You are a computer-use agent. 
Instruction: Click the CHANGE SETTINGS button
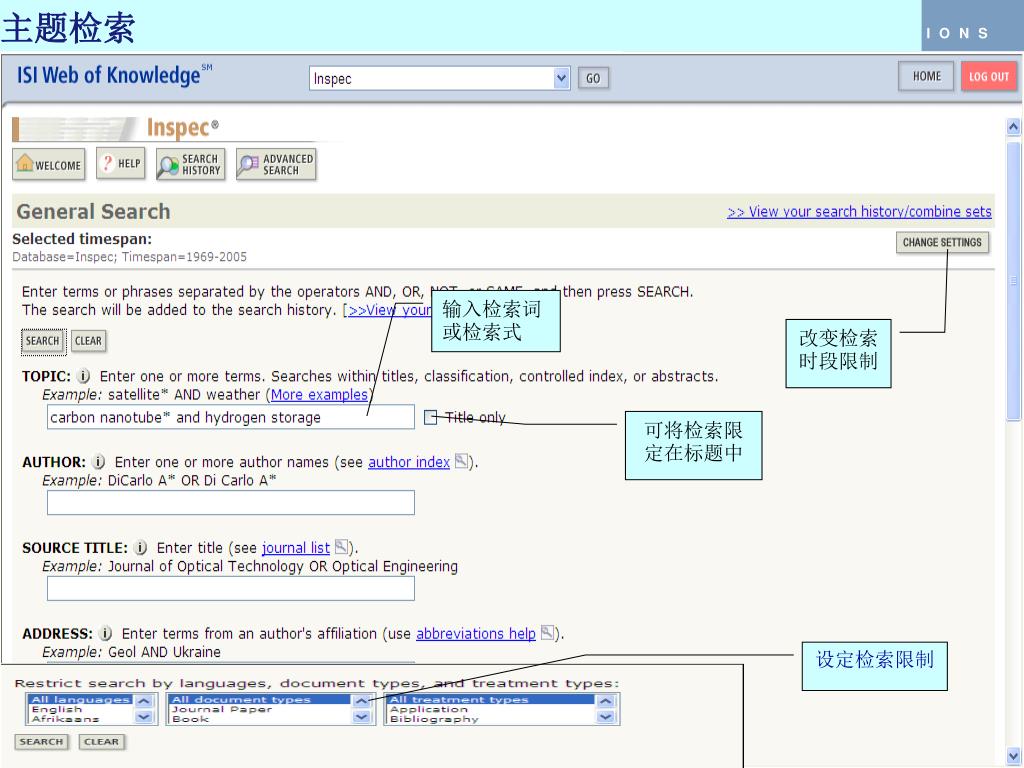942,242
